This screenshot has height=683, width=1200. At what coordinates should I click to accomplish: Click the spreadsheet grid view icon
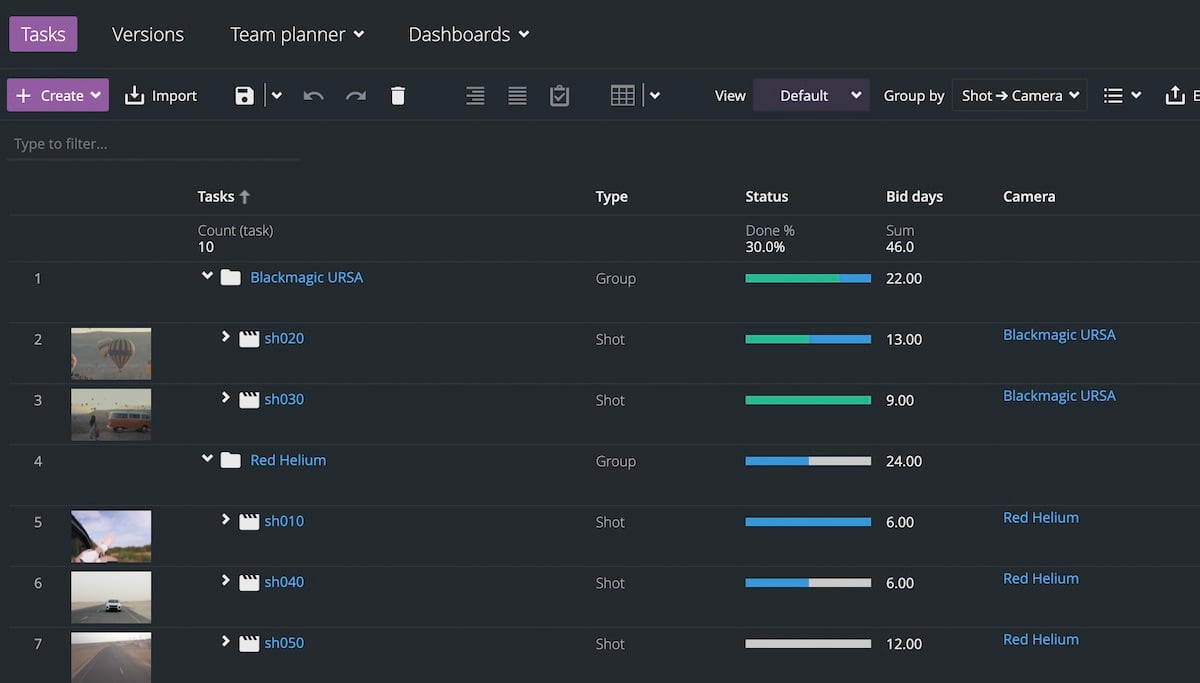point(623,96)
